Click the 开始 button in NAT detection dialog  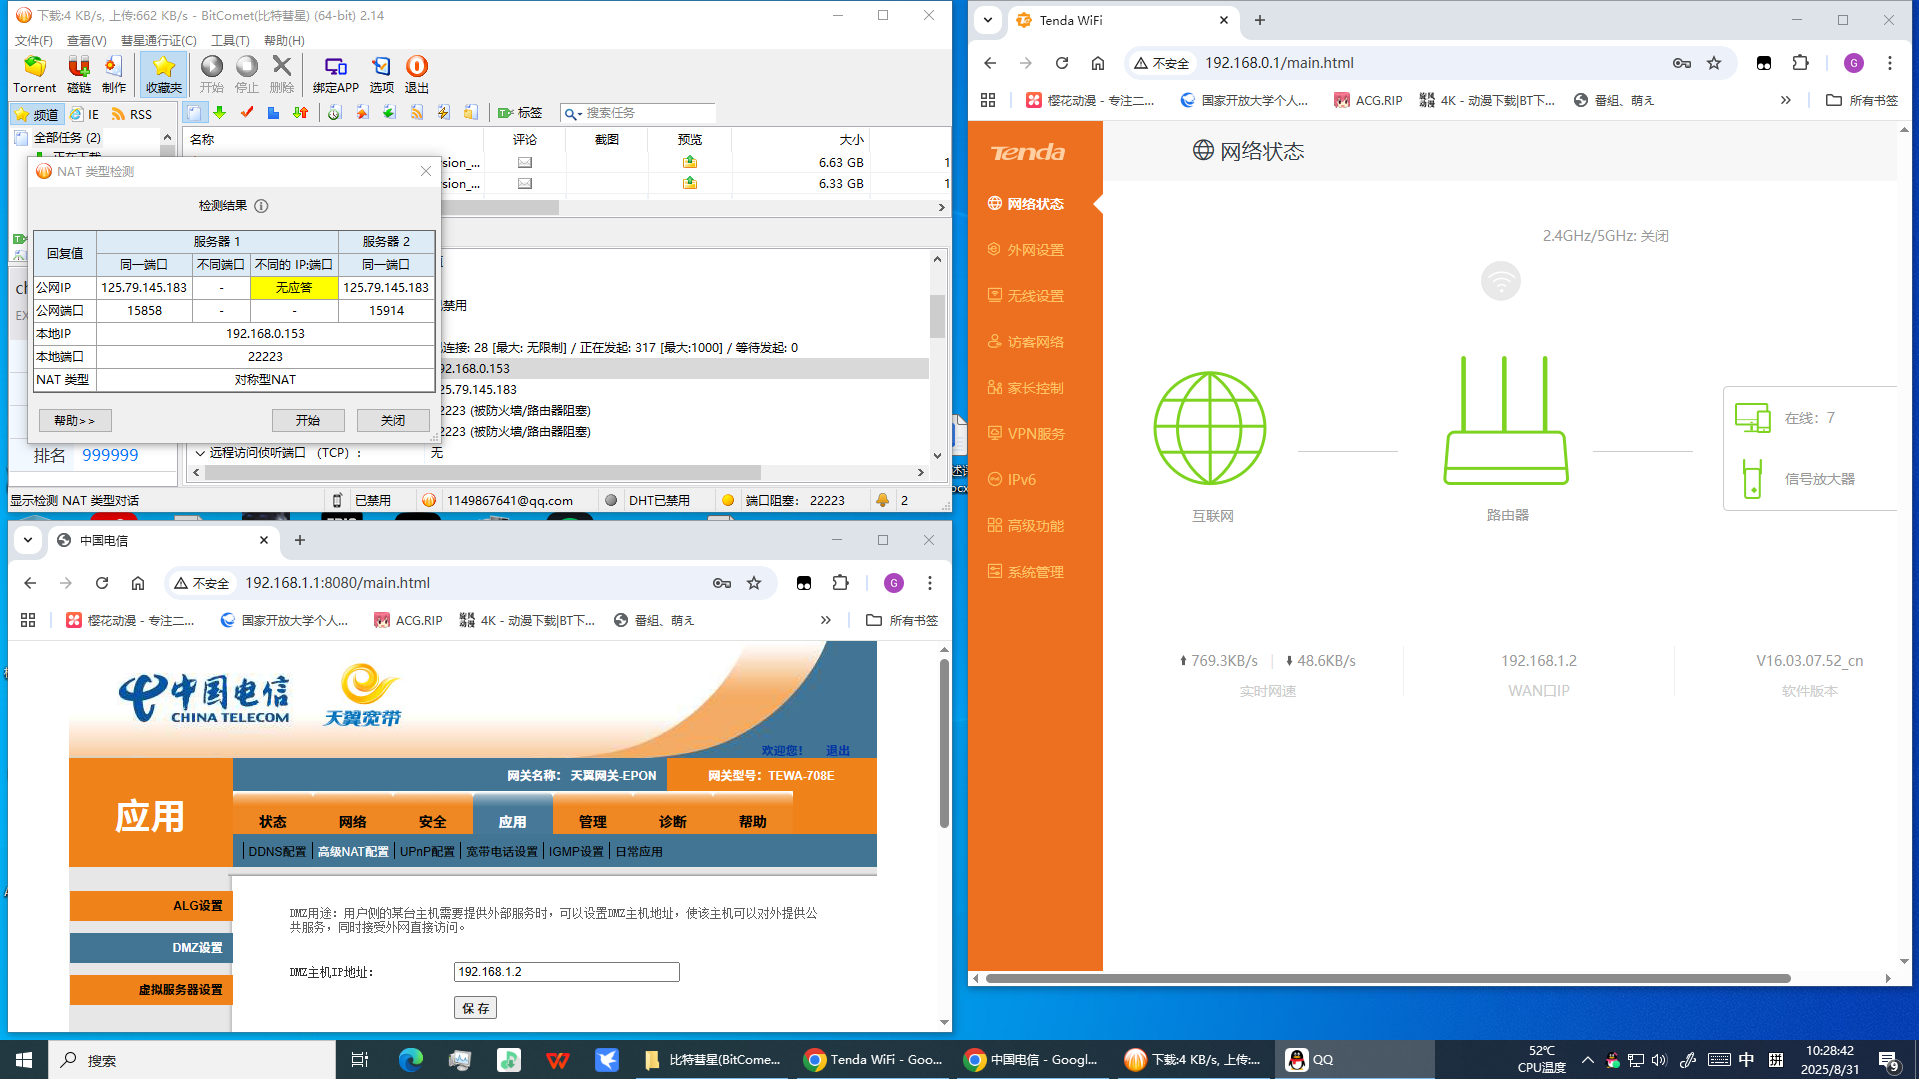[x=307, y=420]
